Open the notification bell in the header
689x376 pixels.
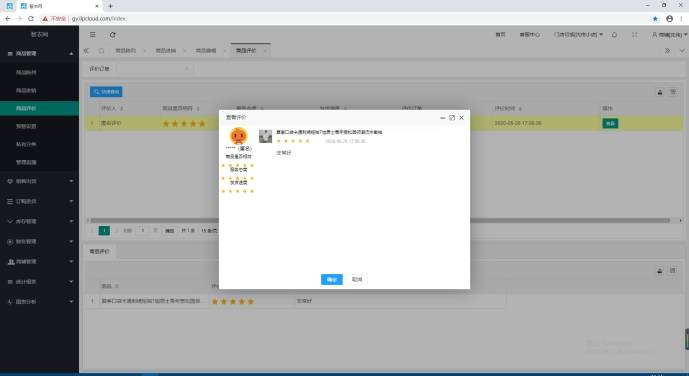[x=614, y=34]
